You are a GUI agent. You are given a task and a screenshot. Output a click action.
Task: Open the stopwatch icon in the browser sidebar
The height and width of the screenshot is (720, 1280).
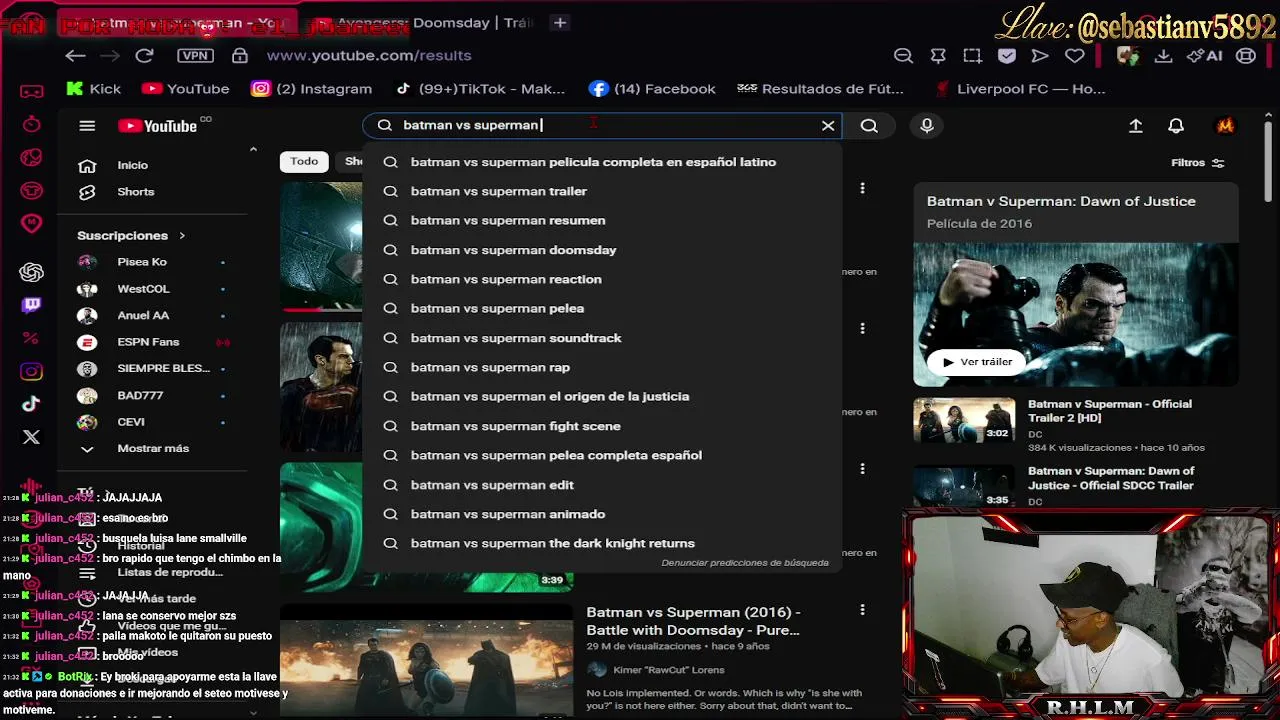coord(32,124)
